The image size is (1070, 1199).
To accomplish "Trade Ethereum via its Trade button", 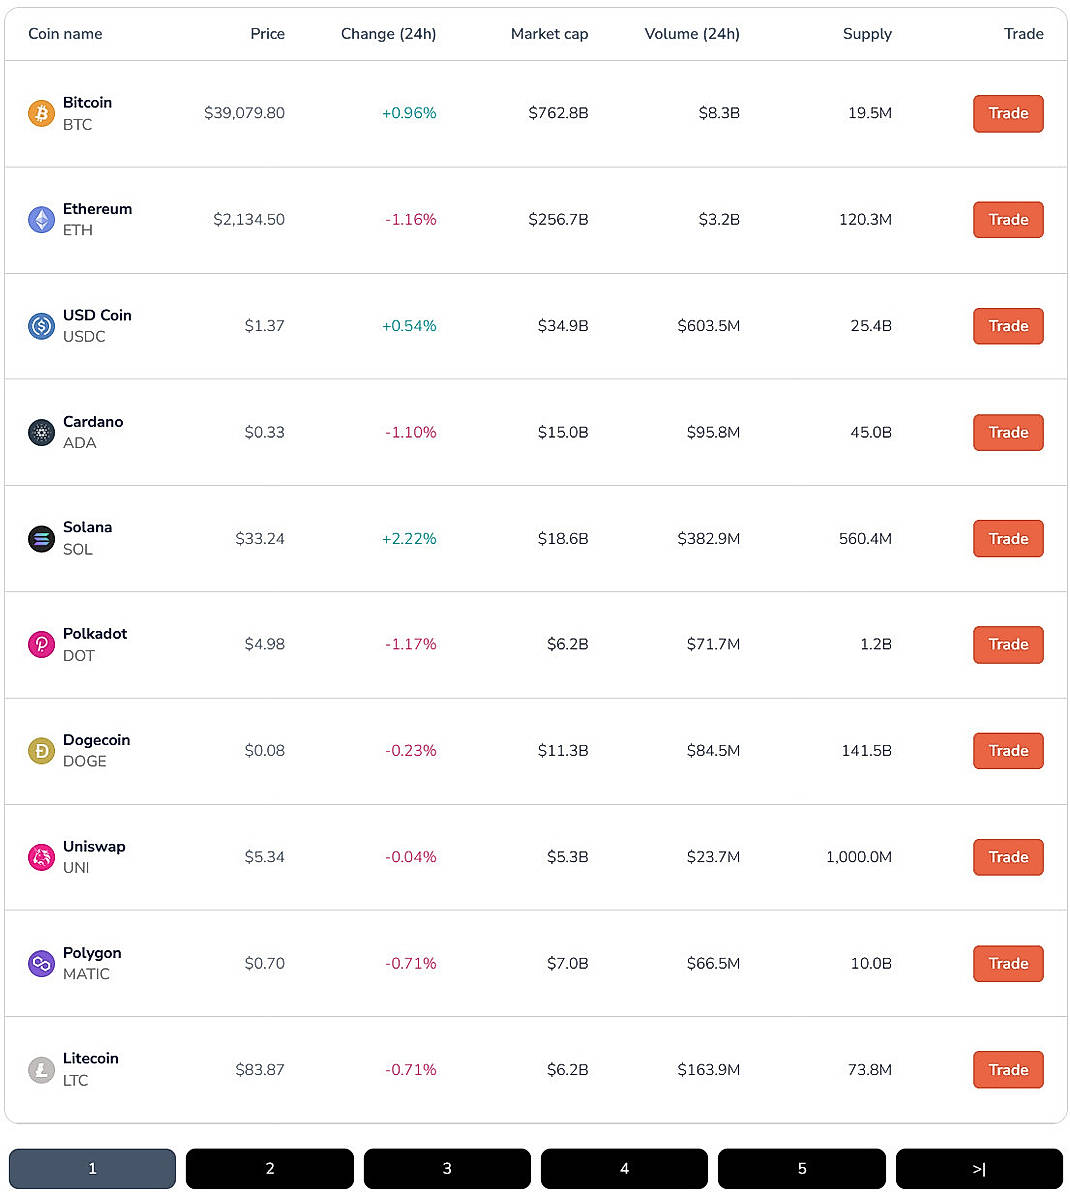I will tap(1008, 219).
